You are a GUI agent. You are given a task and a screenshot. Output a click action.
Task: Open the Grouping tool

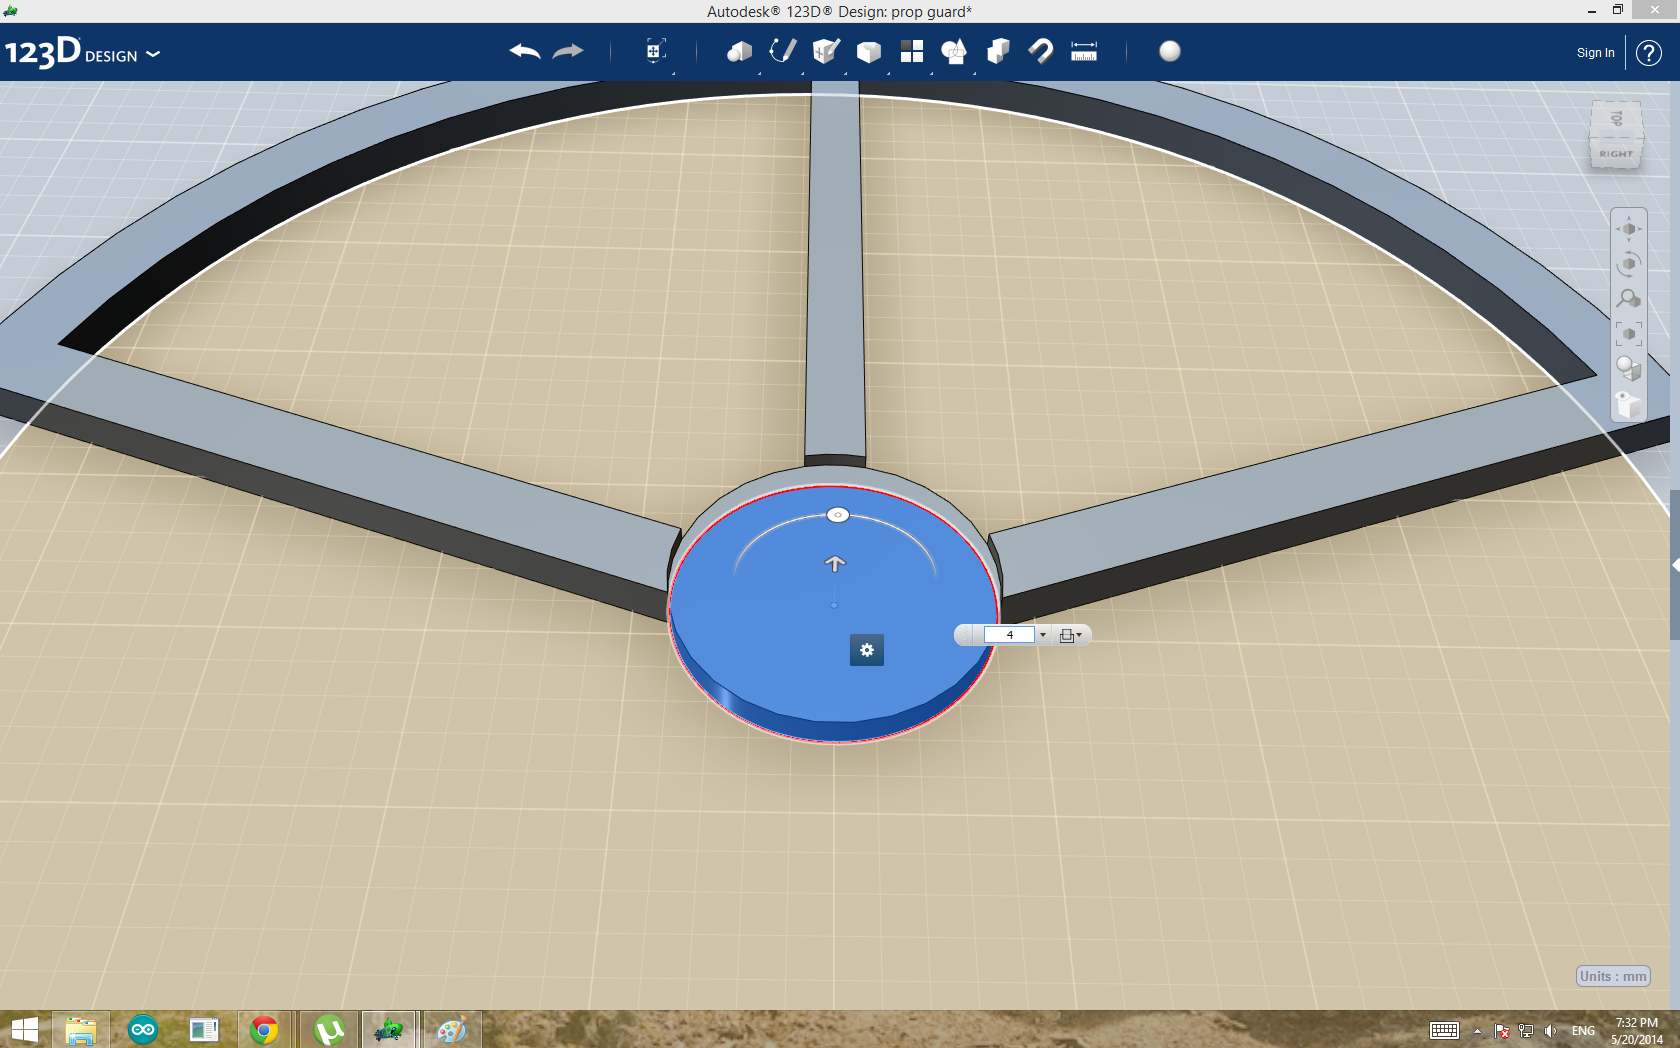tap(954, 52)
